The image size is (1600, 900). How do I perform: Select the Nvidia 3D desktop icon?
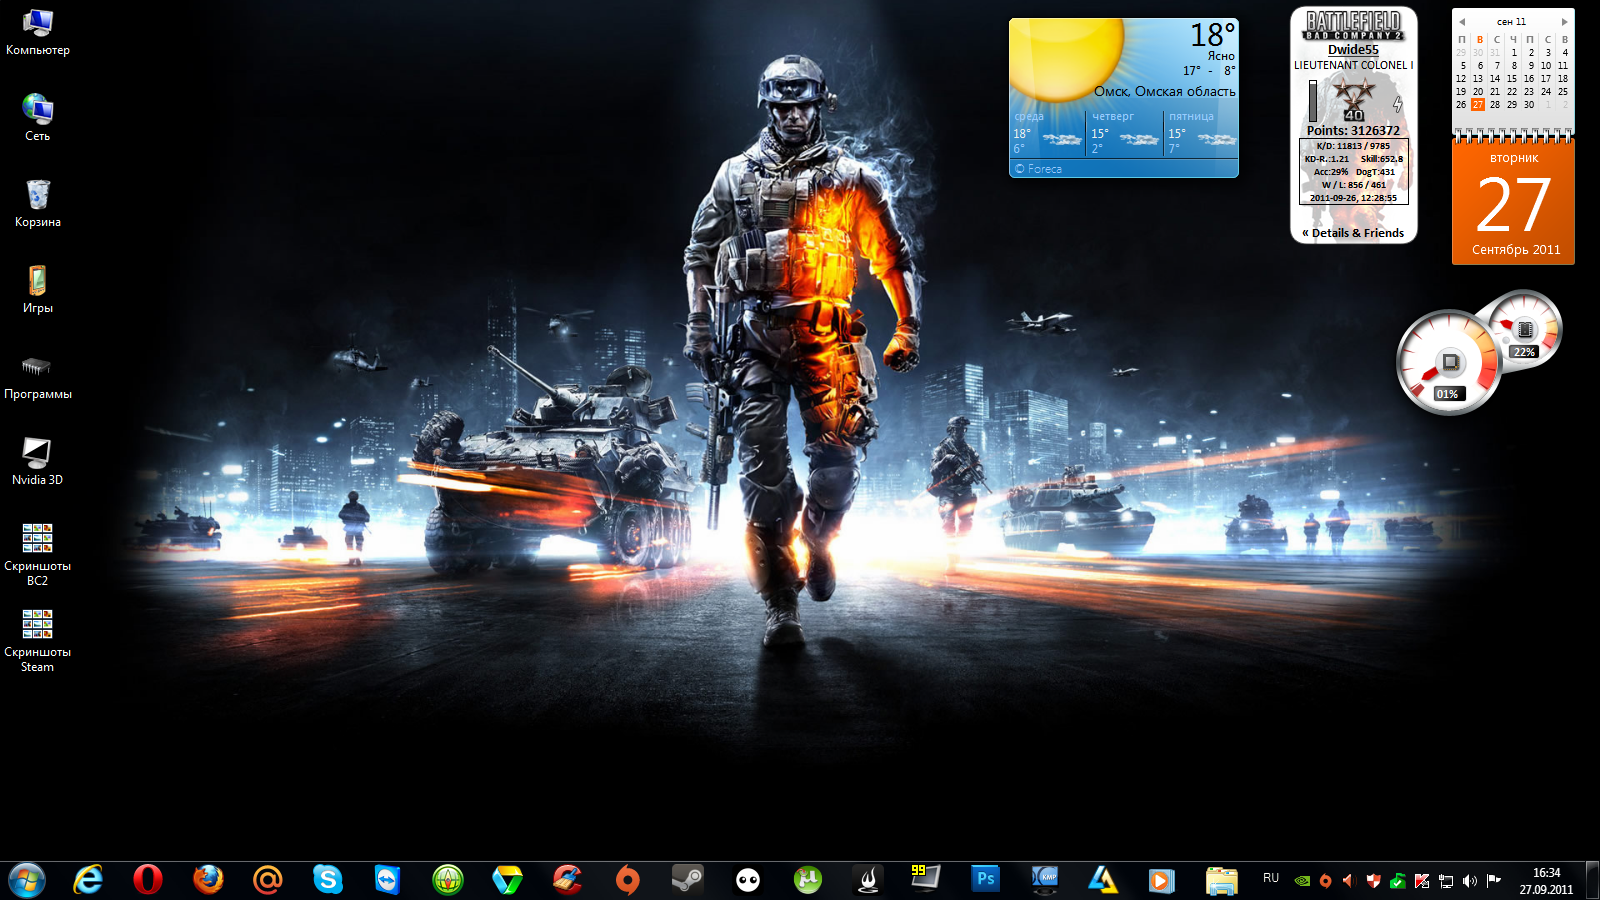point(37,462)
